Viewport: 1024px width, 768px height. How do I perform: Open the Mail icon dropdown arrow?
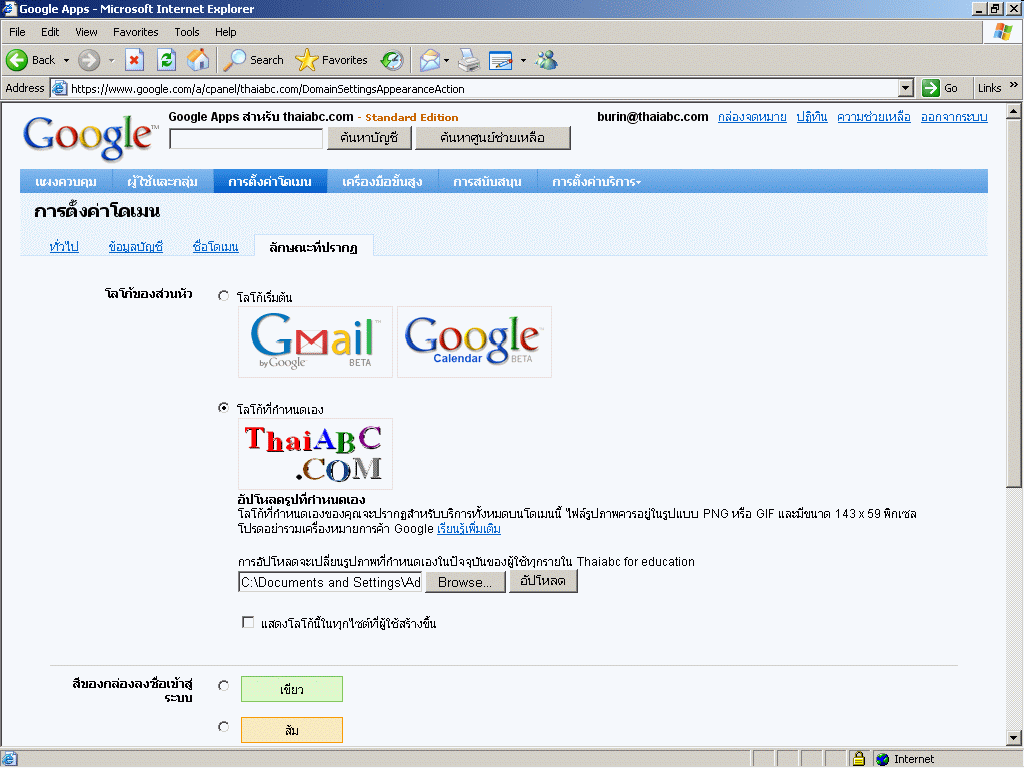click(447, 60)
